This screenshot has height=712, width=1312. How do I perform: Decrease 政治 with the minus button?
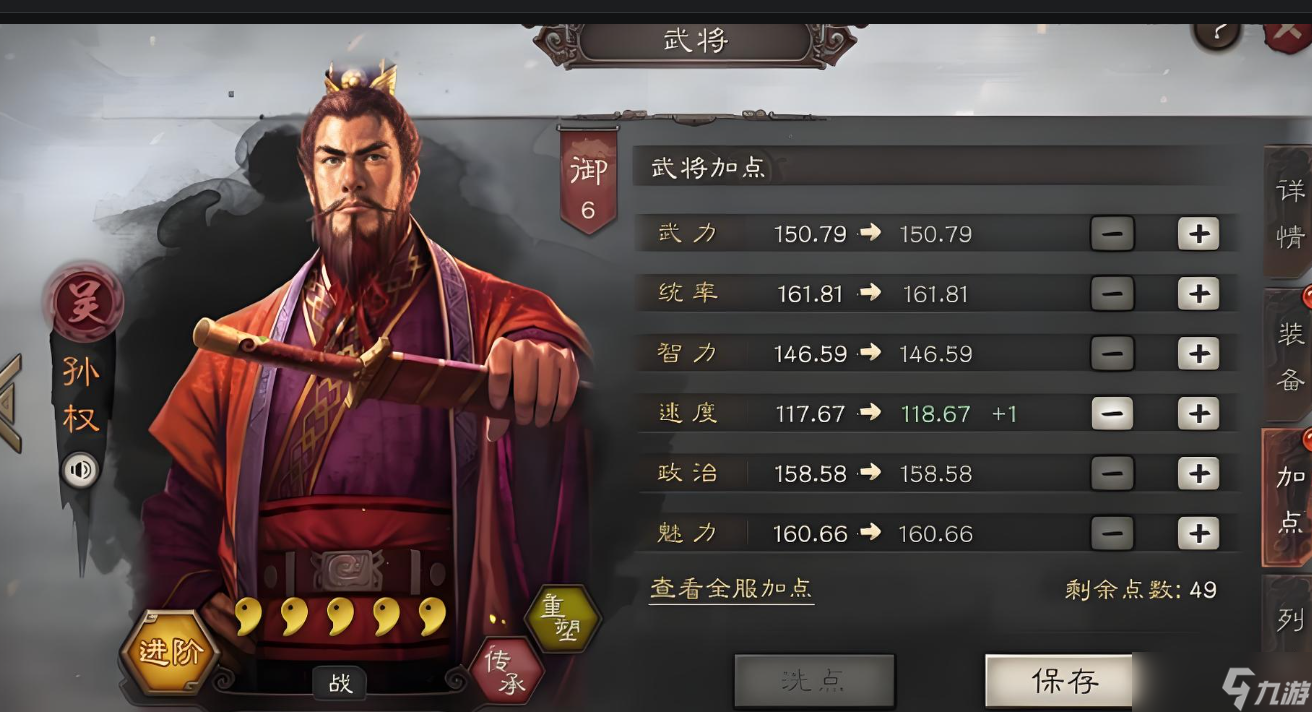[x=1112, y=473]
